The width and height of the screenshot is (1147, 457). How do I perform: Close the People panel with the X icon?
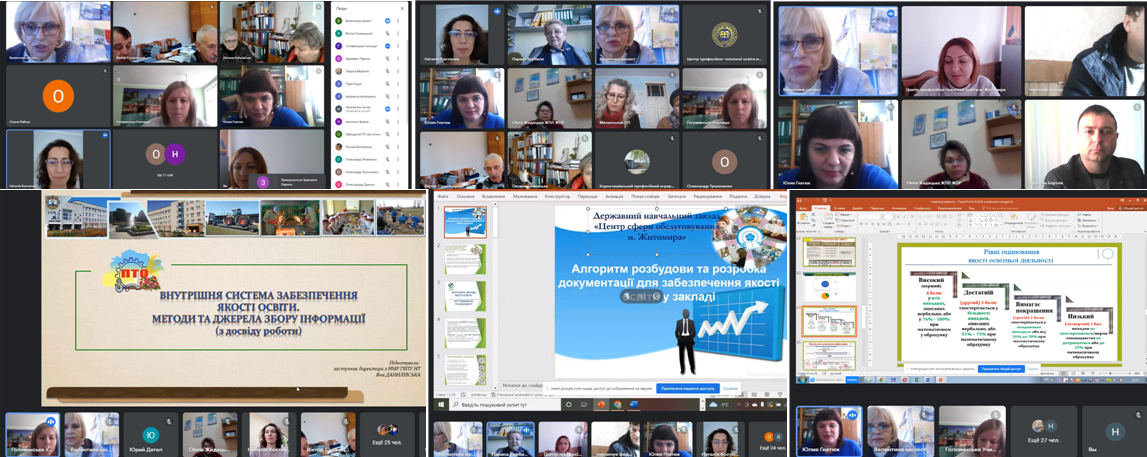pos(404,9)
